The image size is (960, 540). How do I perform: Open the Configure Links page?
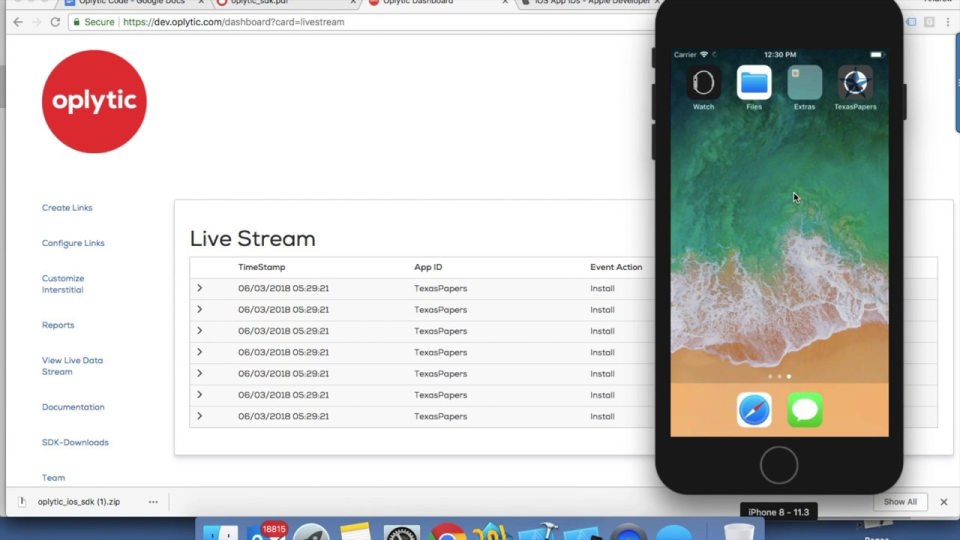click(x=73, y=243)
